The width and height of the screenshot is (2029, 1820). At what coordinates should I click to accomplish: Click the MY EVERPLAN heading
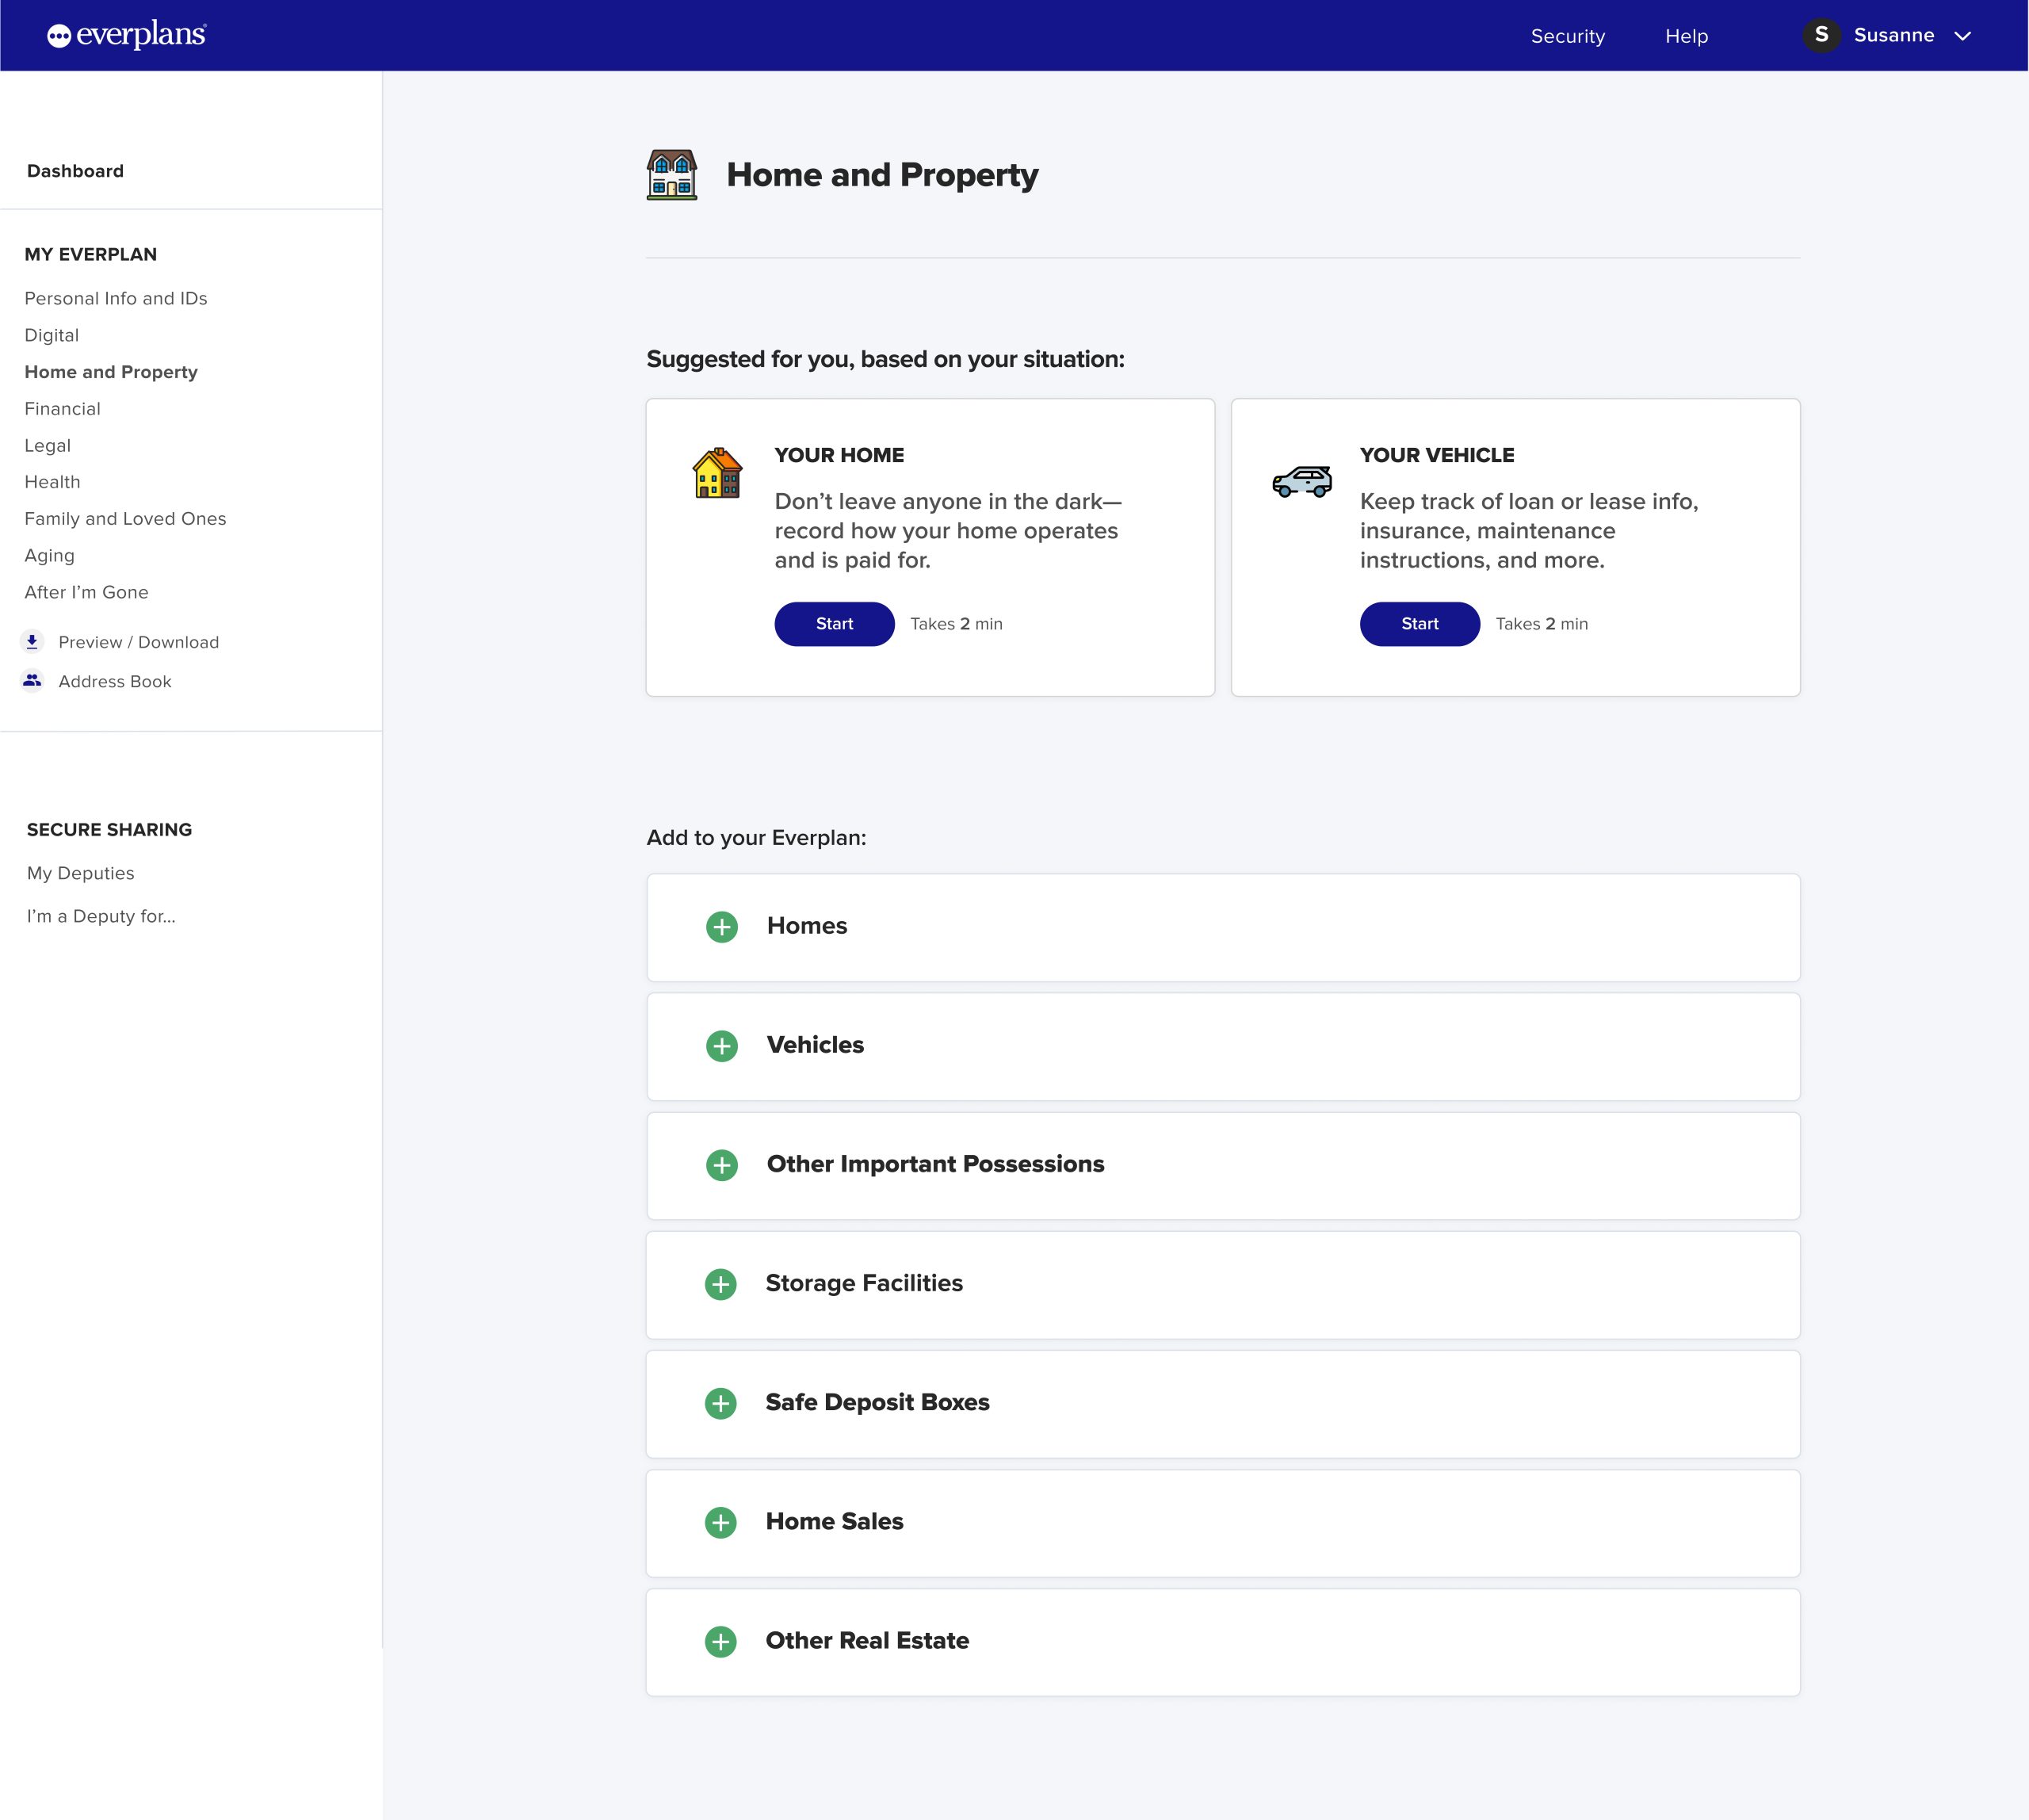click(91, 254)
